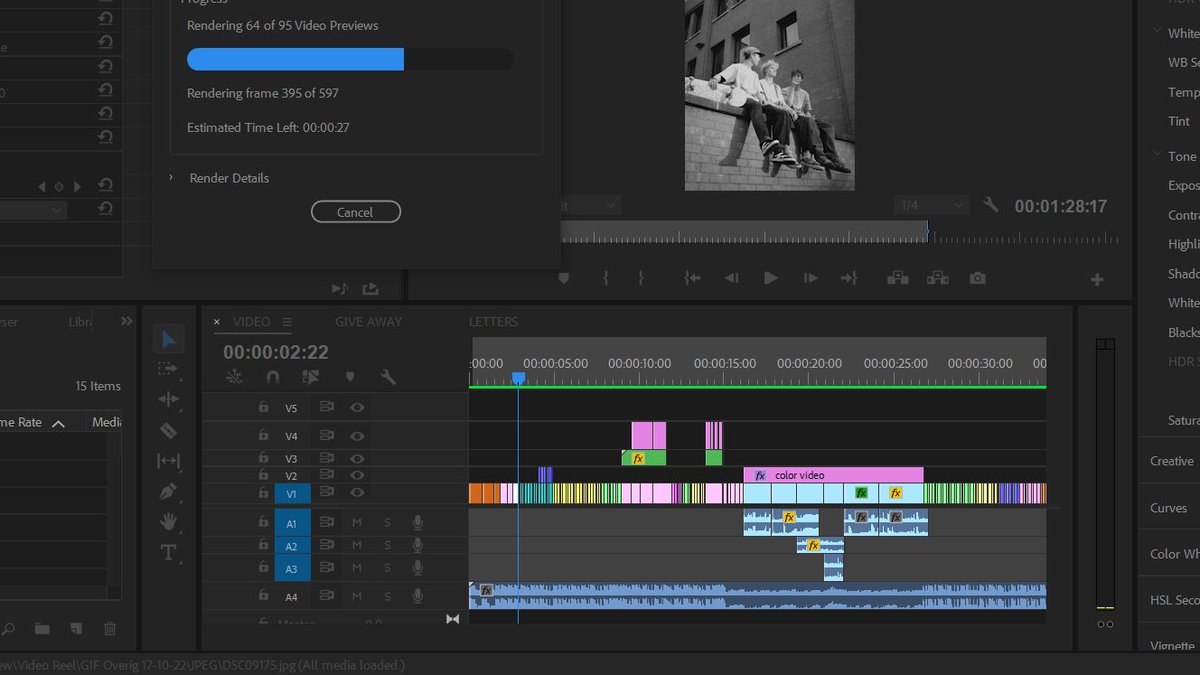Click New Item icon in project panel

(x=76, y=629)
